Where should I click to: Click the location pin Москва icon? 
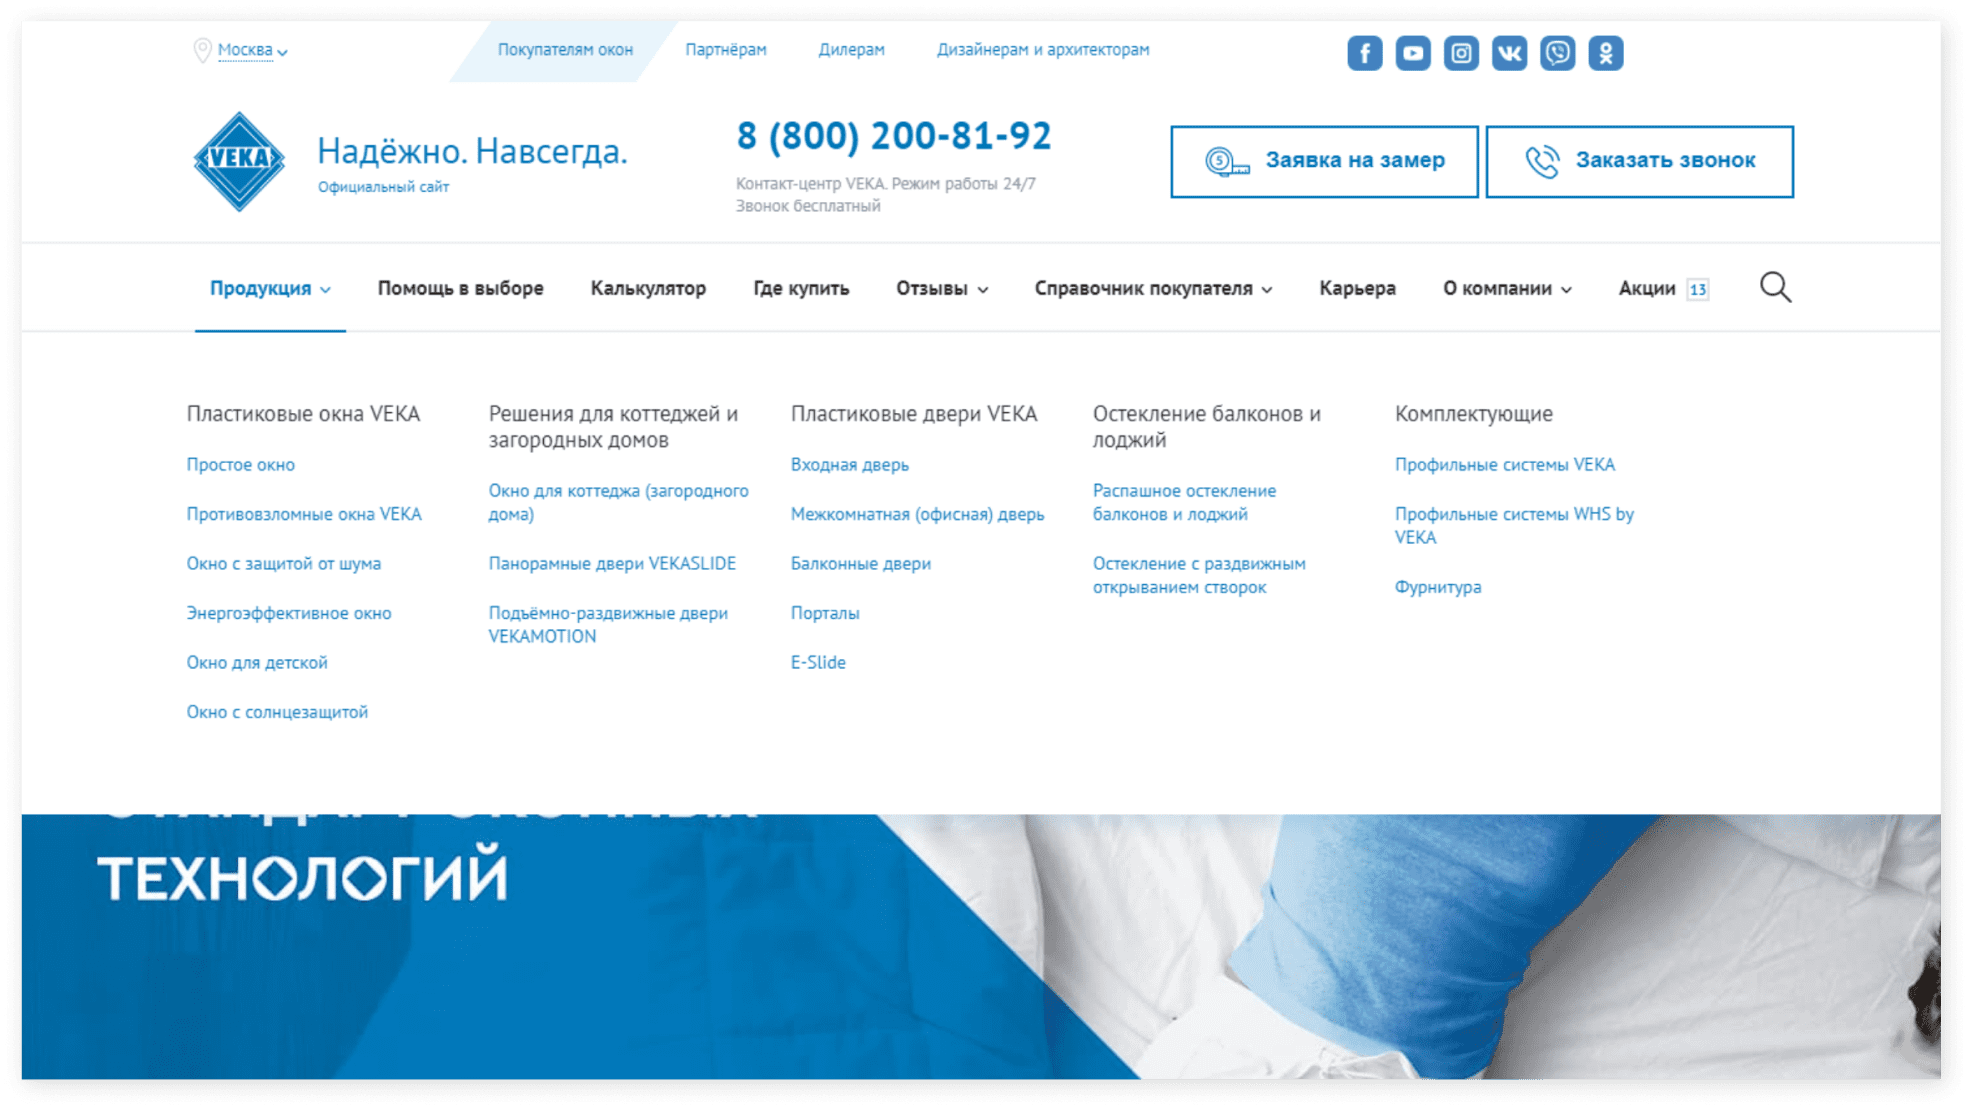click(200, 50)
